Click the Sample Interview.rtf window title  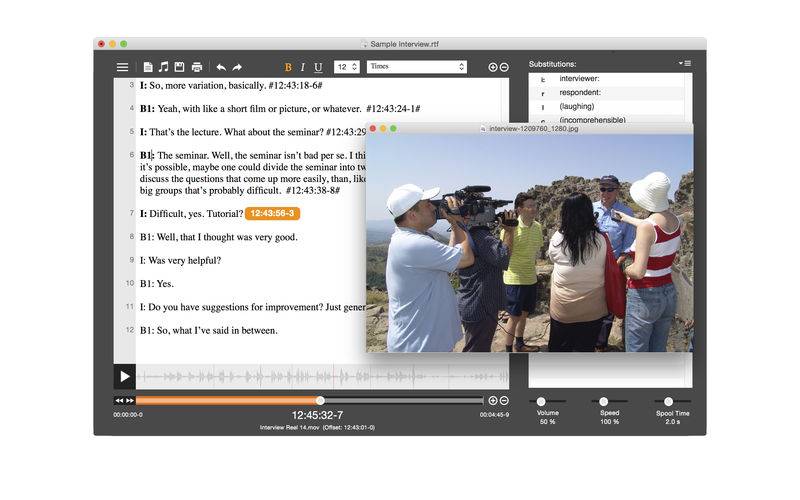(405, 44)
